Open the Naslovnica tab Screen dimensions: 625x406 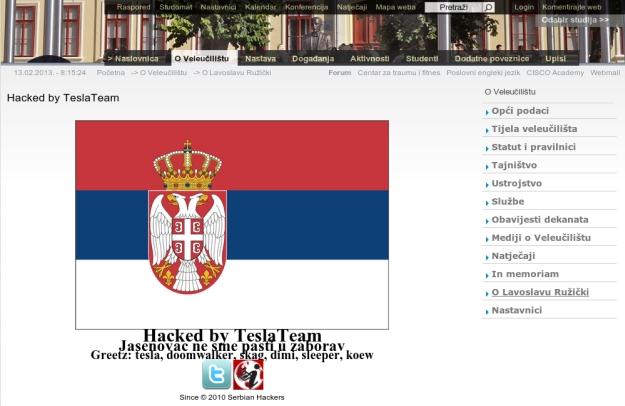click(x=133, y=59)
